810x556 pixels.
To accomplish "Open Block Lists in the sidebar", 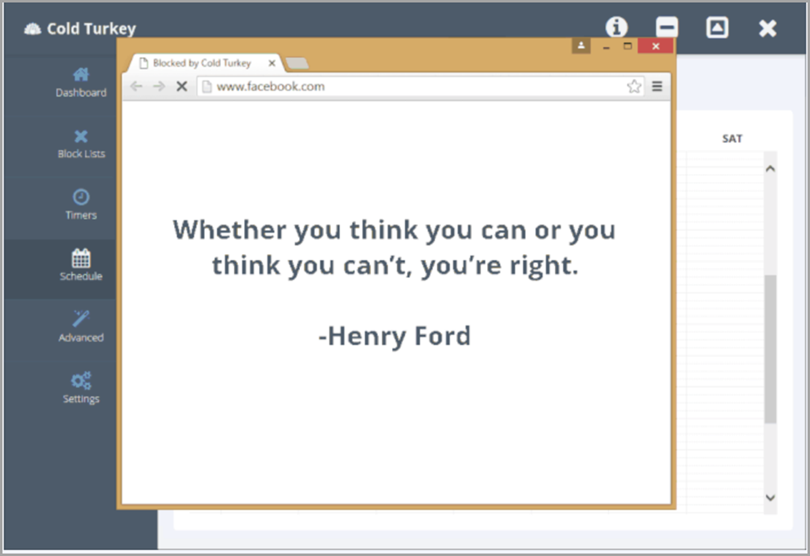I will [81, 144].
